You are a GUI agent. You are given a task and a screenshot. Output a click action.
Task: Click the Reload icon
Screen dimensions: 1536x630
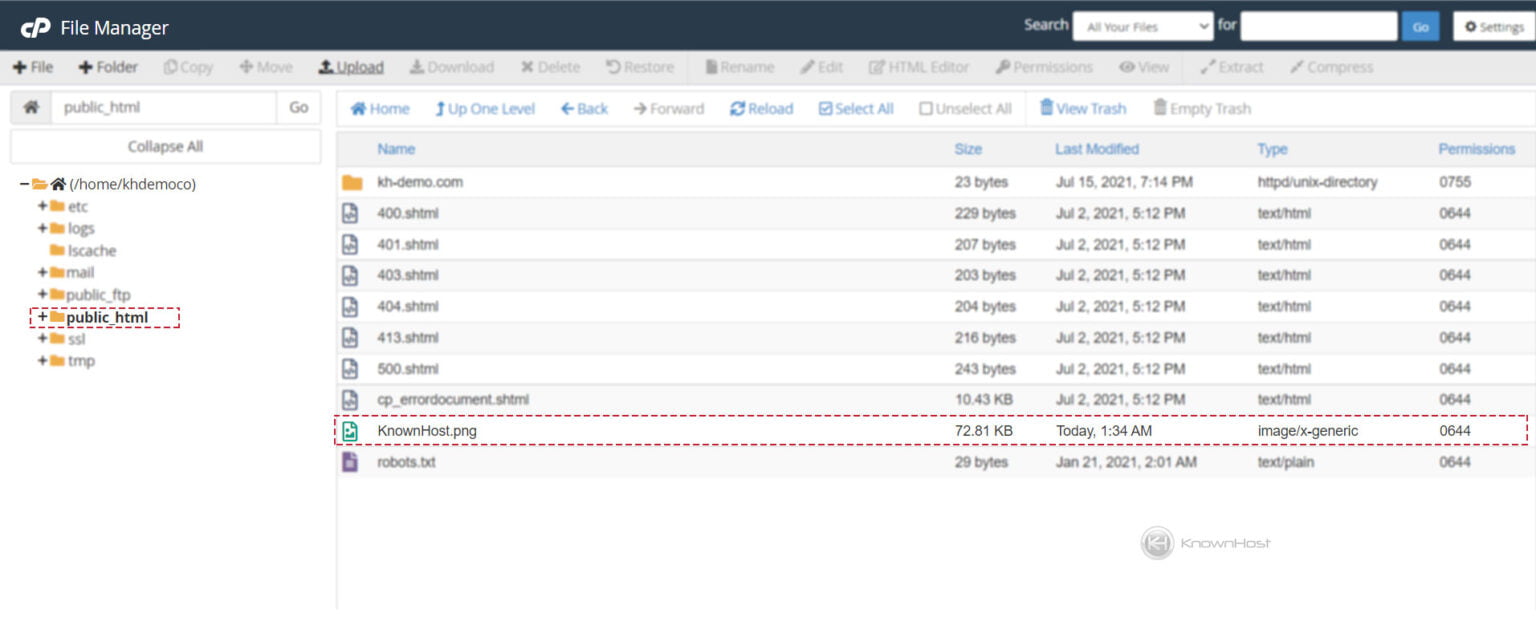(738, 109)
